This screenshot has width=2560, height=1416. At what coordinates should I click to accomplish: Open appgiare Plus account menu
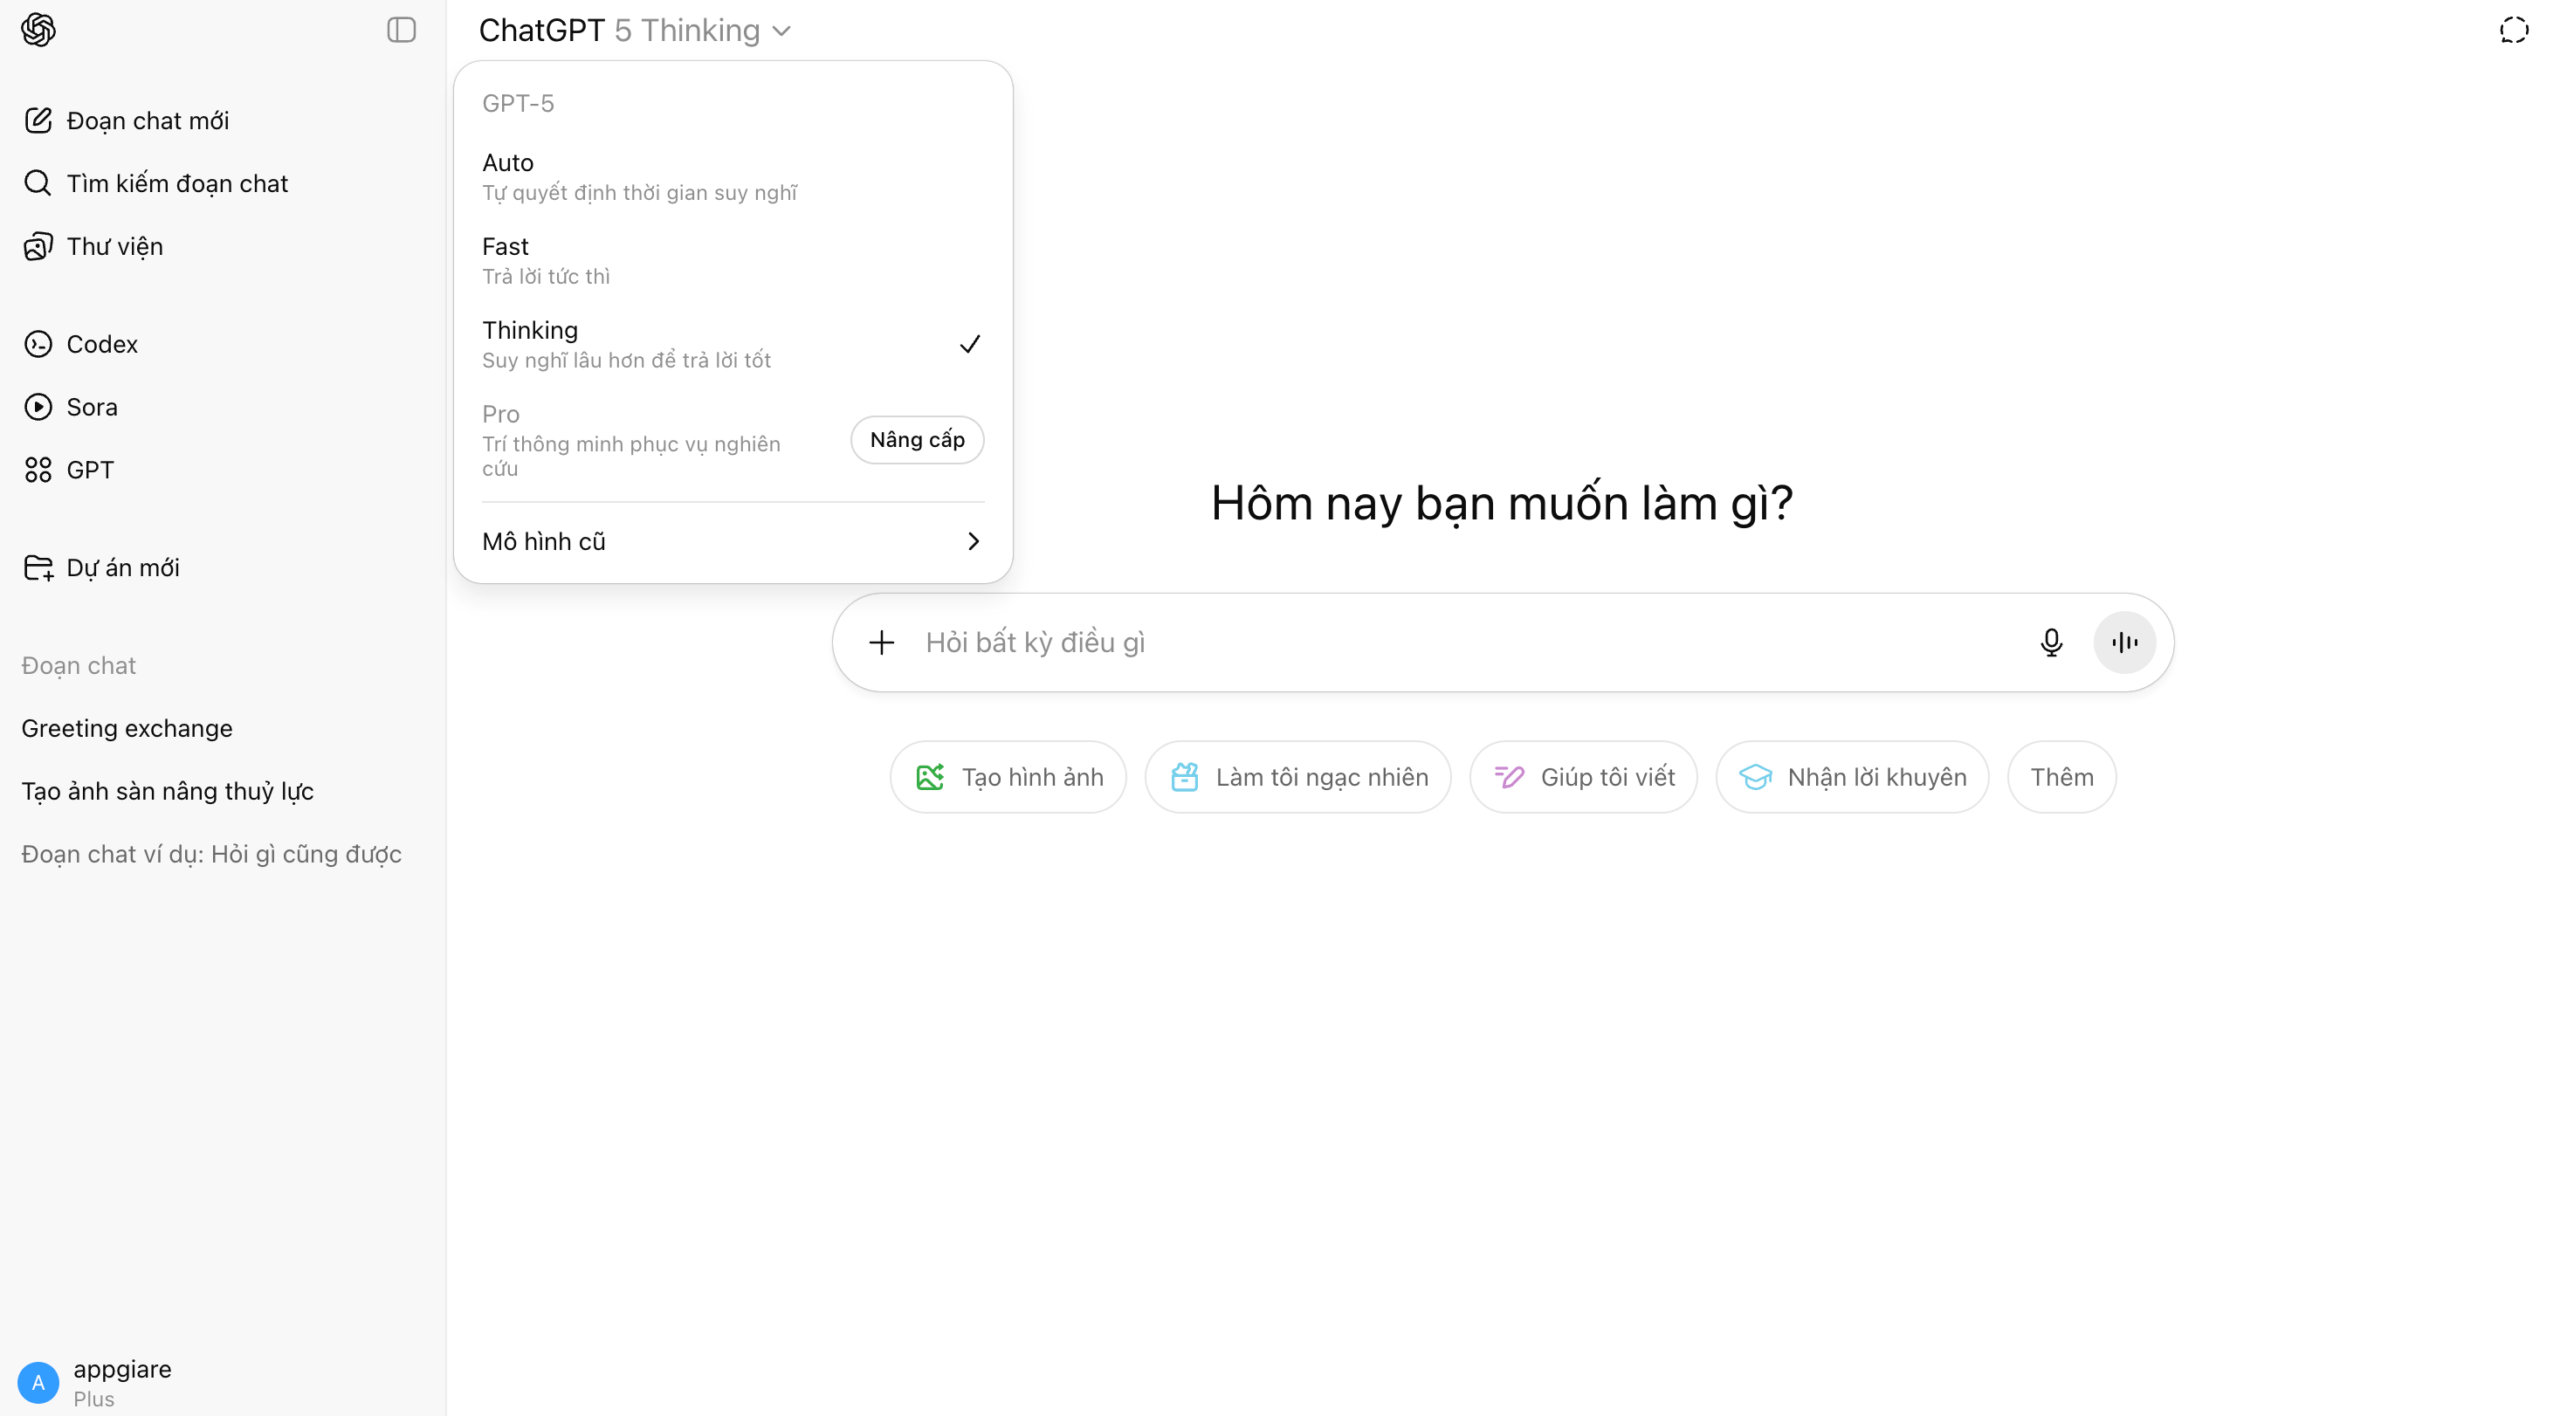[x=222, y=1382]
